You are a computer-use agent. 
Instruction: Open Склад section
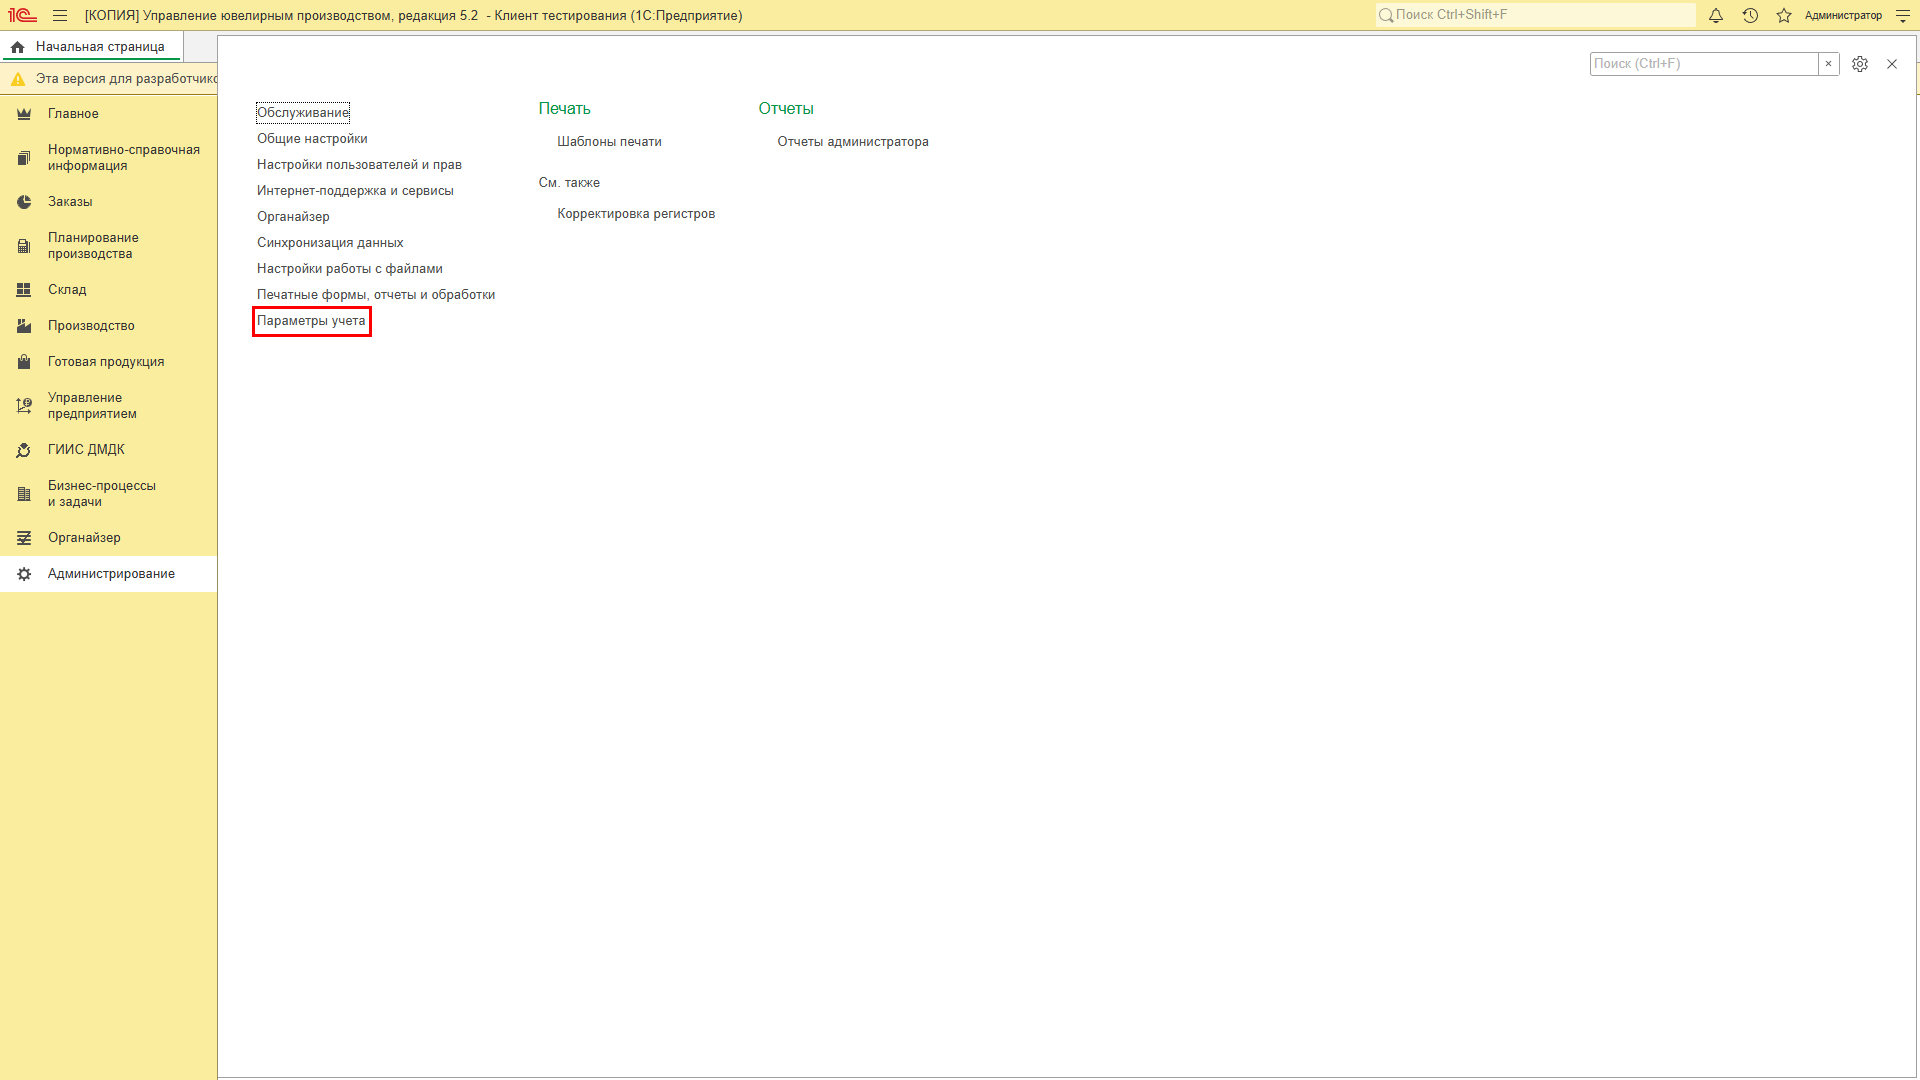[108, 290]
